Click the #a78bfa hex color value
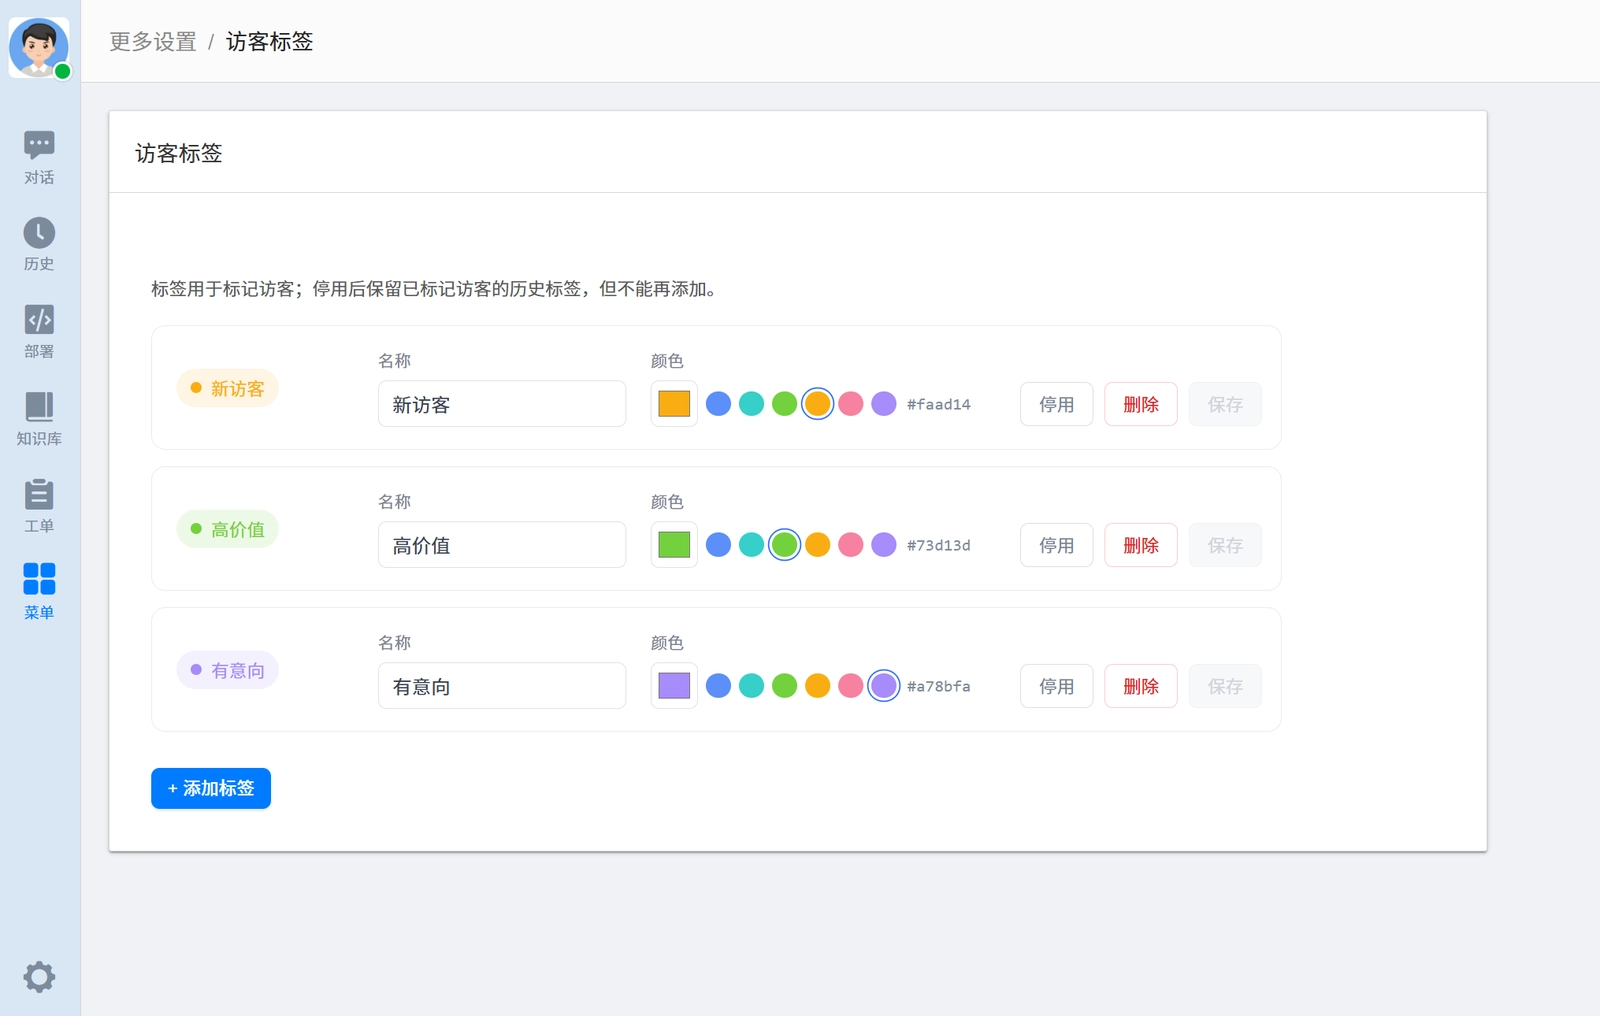The height and width of the screenshot is (1016, 1600). click(938, 686)
